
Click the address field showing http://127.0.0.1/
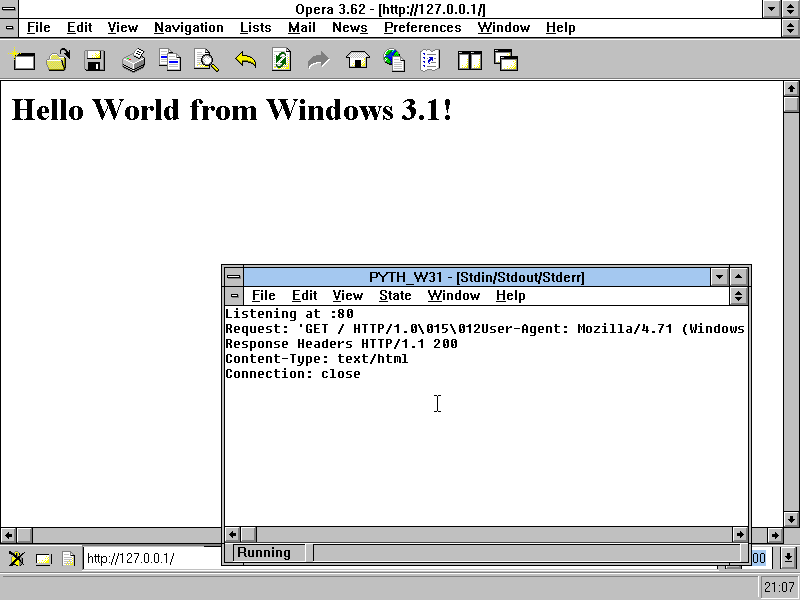pyautogui.click(x=150, y=559)
